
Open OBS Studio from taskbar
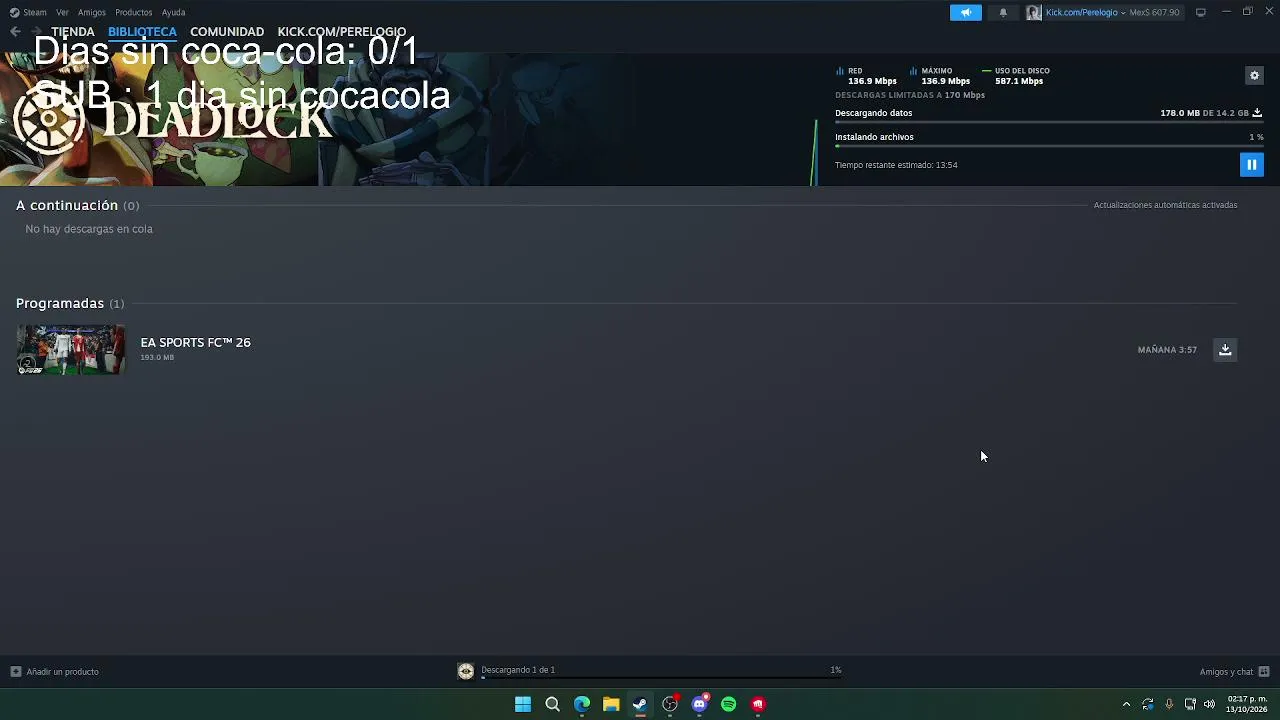670,704
